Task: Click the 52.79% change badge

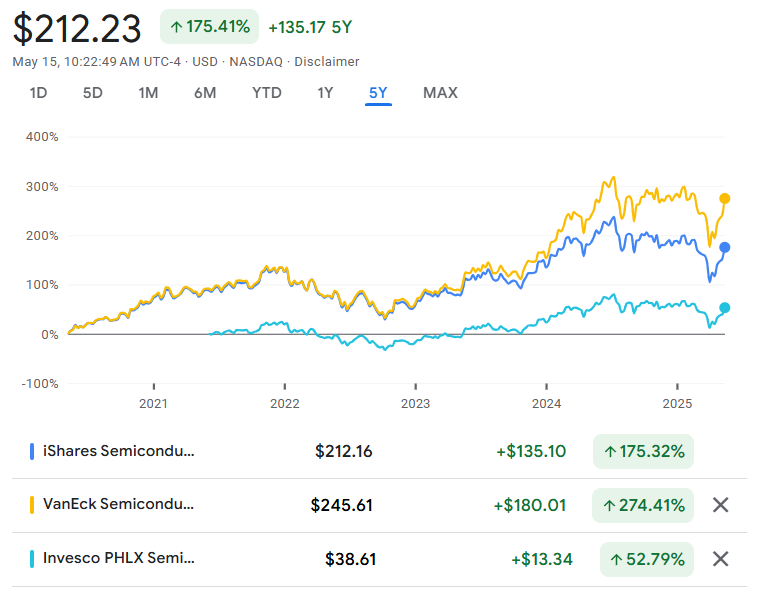Action: 647,559
